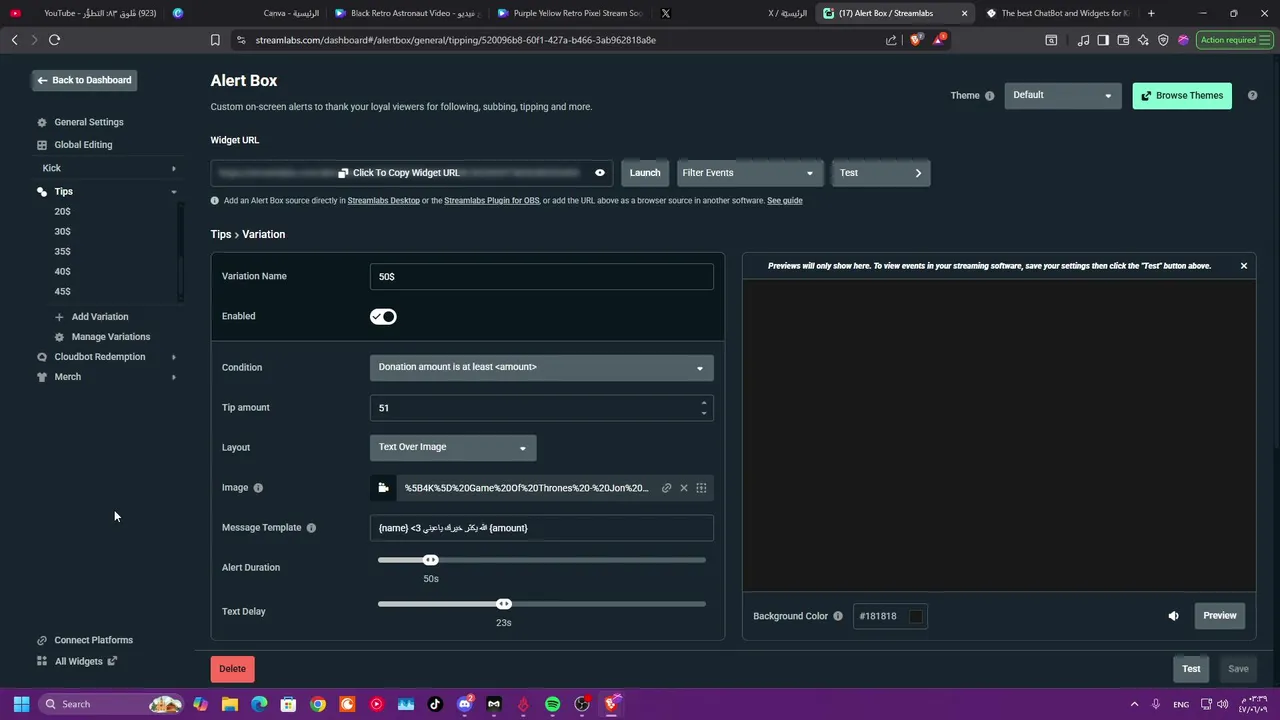Click Connect Platforms link
The width and height of the screenshot is (1280, 720).
93,640
